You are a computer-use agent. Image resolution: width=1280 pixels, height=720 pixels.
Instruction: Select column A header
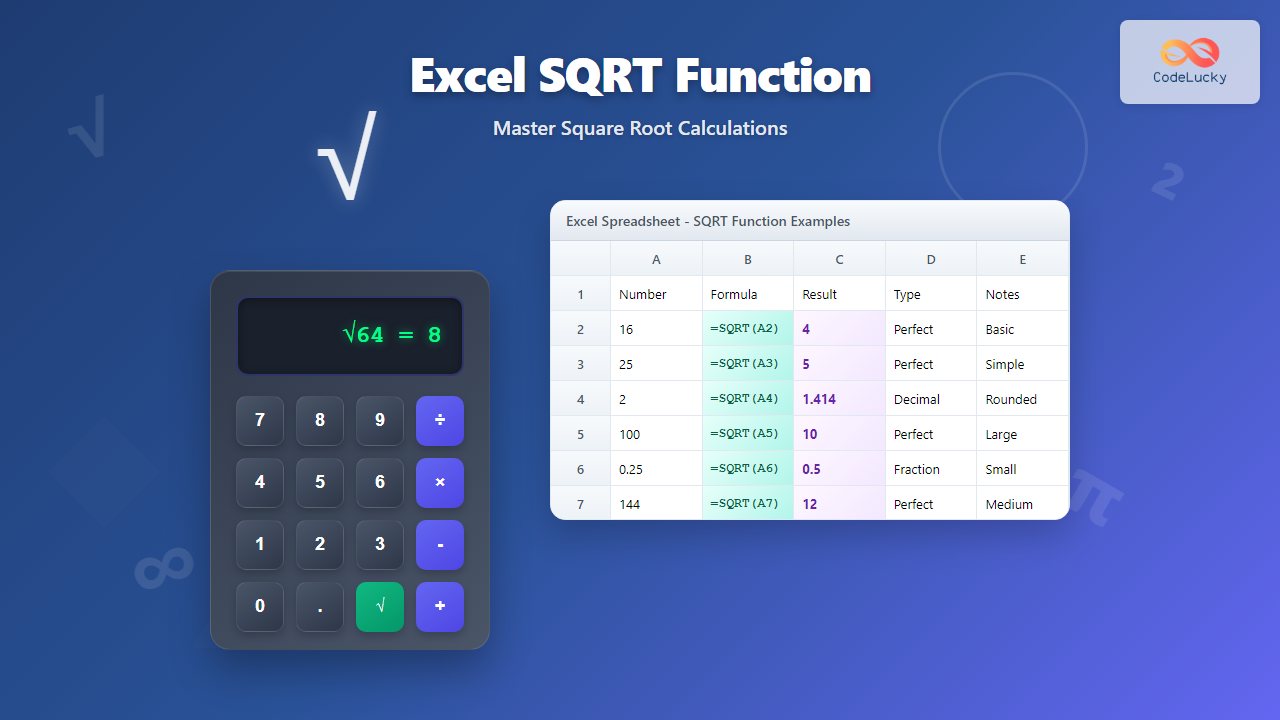point(656,259)
